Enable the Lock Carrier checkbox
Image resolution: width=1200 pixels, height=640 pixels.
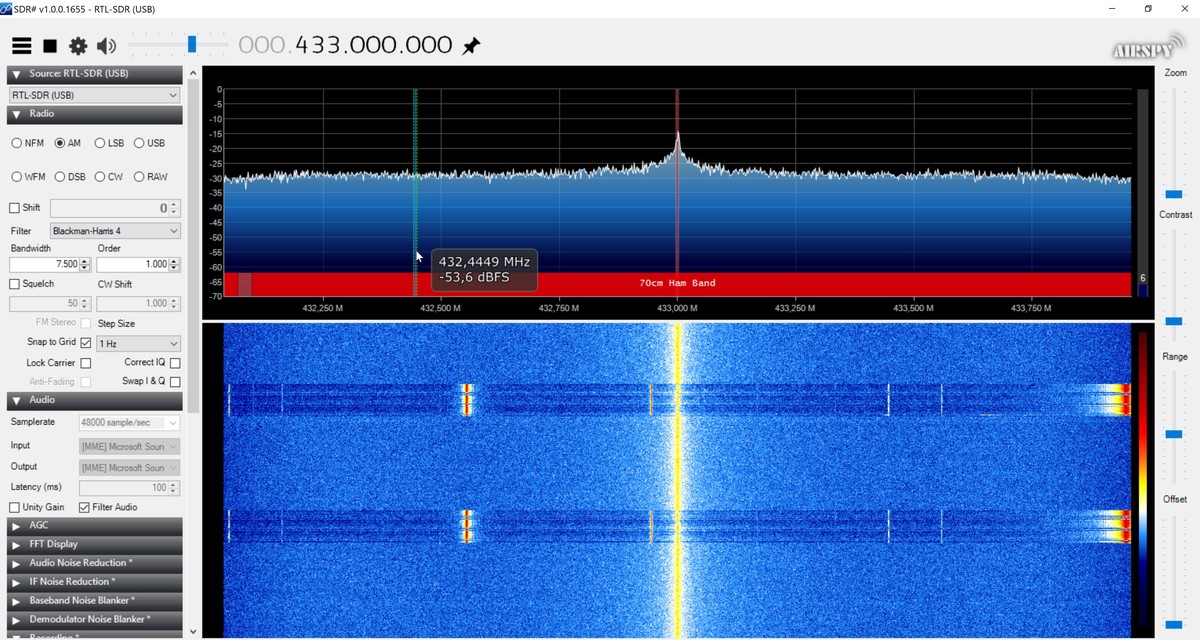[86, 363]
